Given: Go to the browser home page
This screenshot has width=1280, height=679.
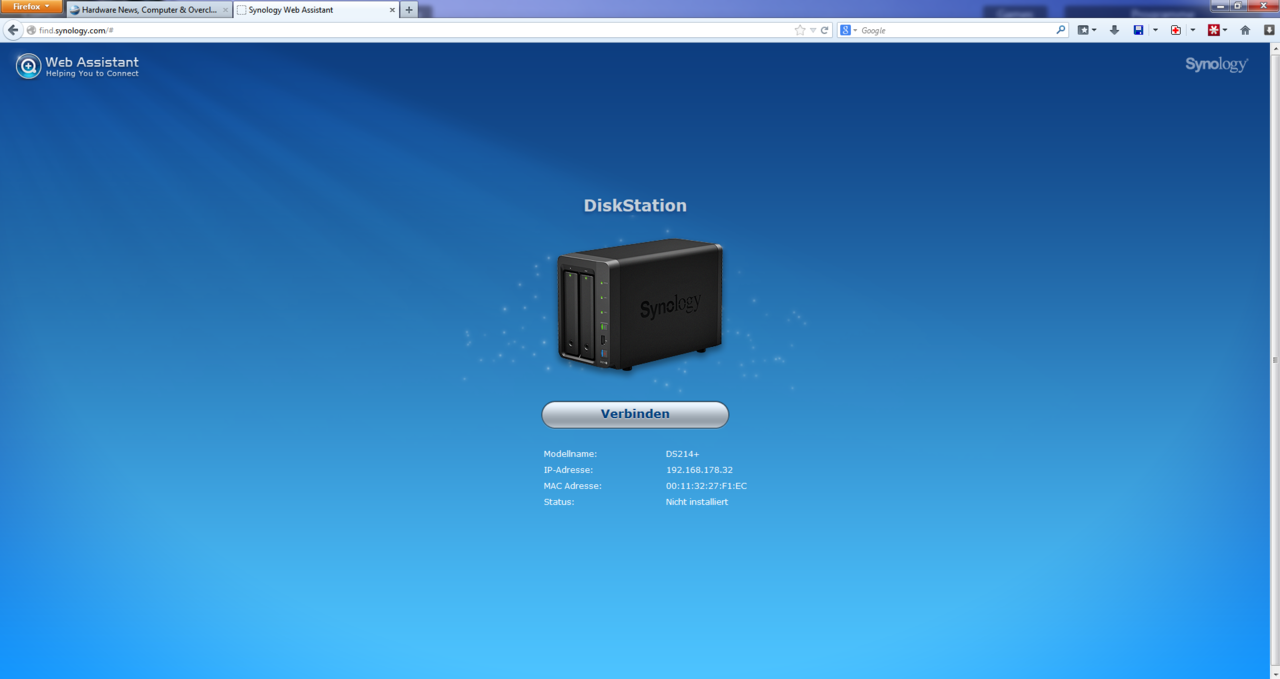Looking at the screenshot, I should [1245, 31].
